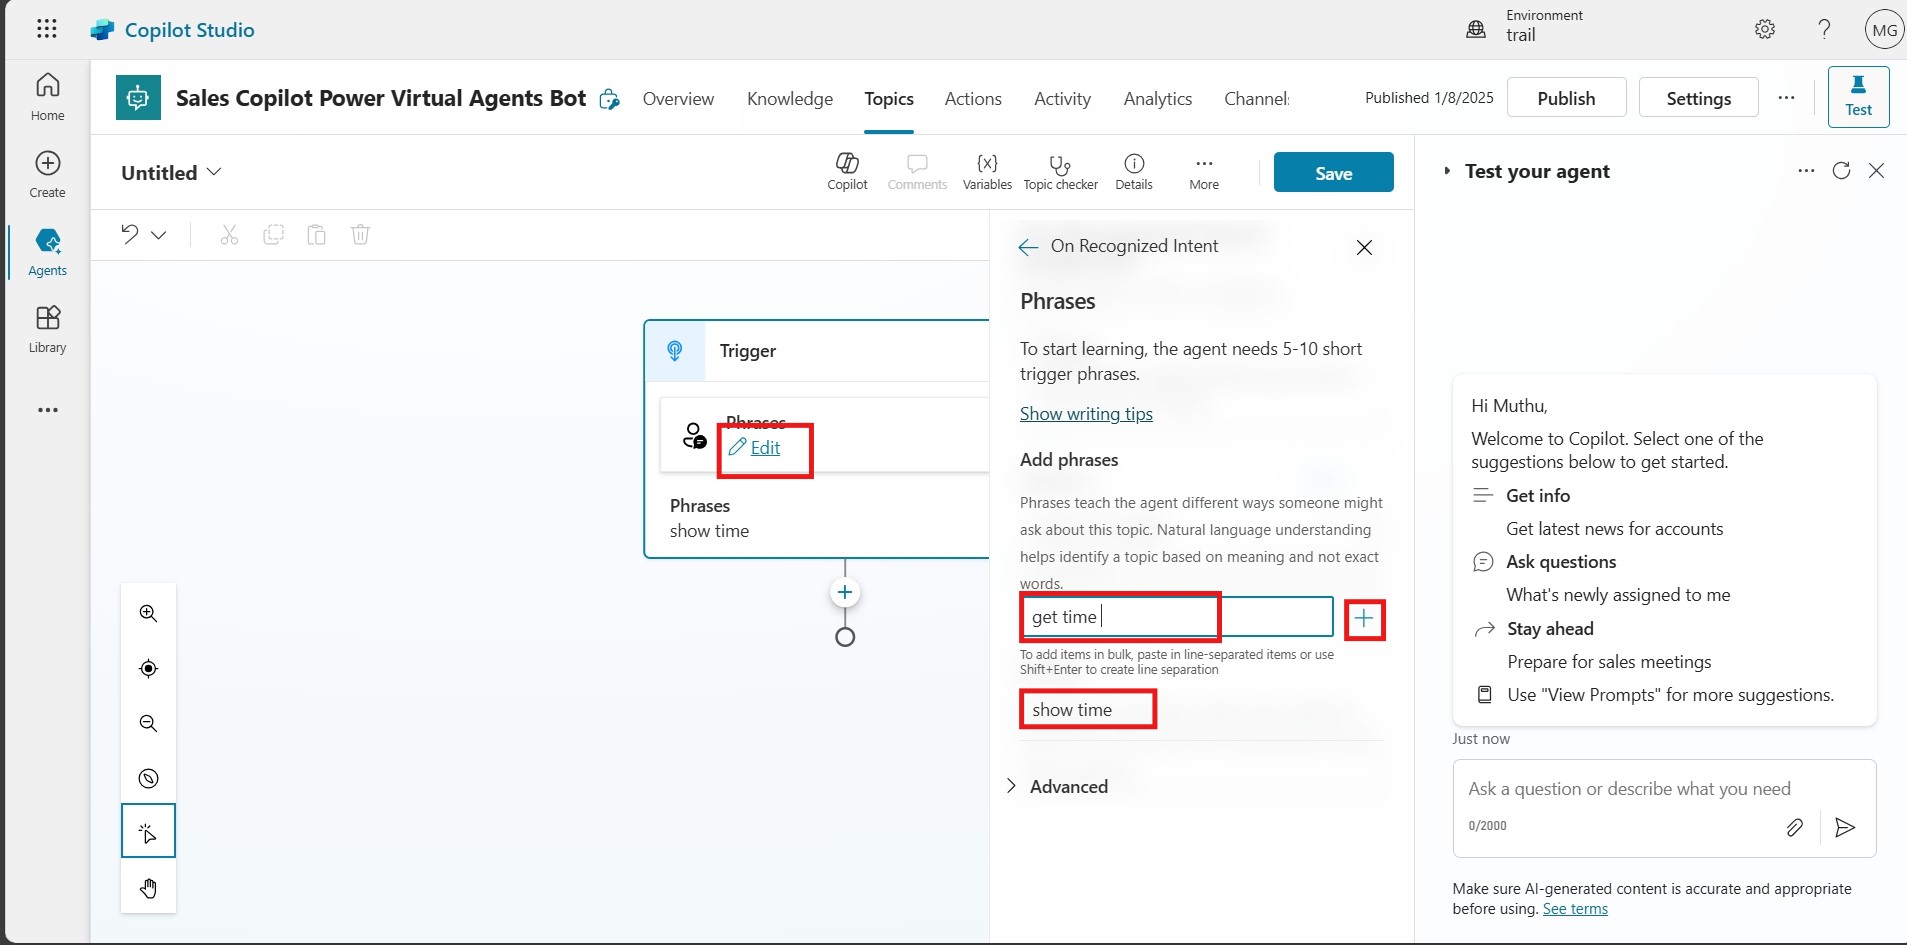Viewport: 1907px width, 945px height.
Task: Select the hand pan tool
Action: coord(149,888)
